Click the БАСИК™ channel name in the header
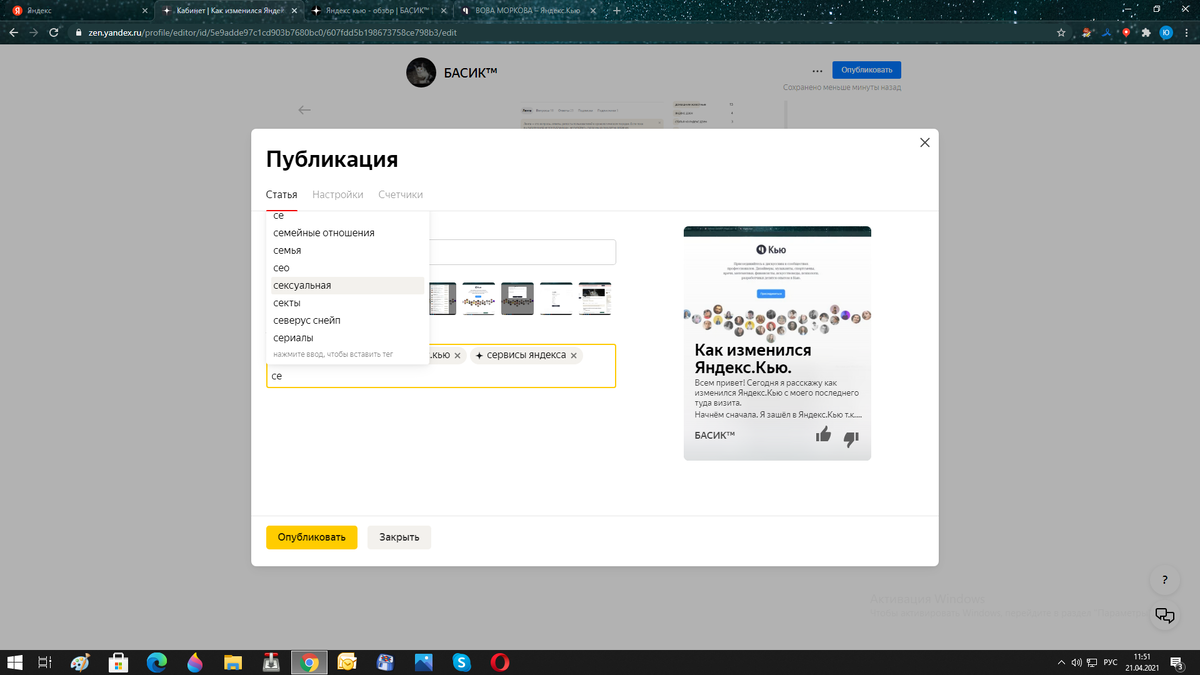The height and width of the screenshot is (675, 1200). (x=470, y=73)
